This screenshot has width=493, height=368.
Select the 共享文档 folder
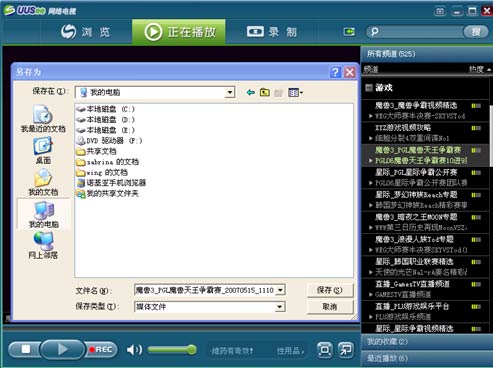tap(96, 151)
